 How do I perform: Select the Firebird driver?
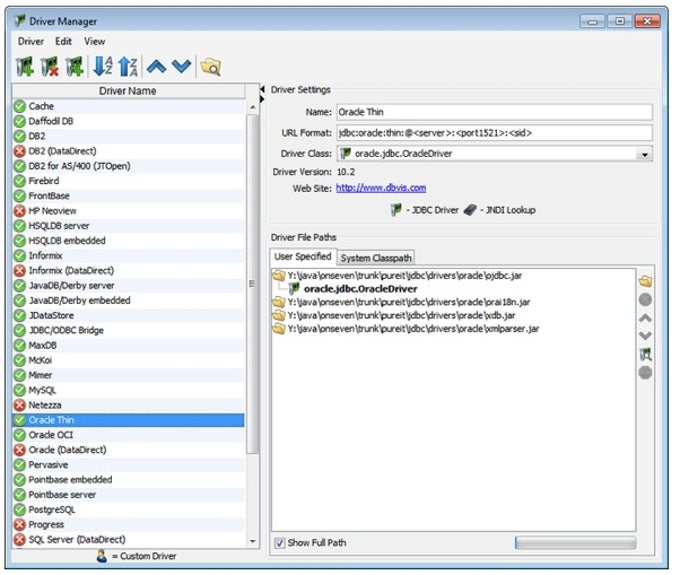point(128,181)
